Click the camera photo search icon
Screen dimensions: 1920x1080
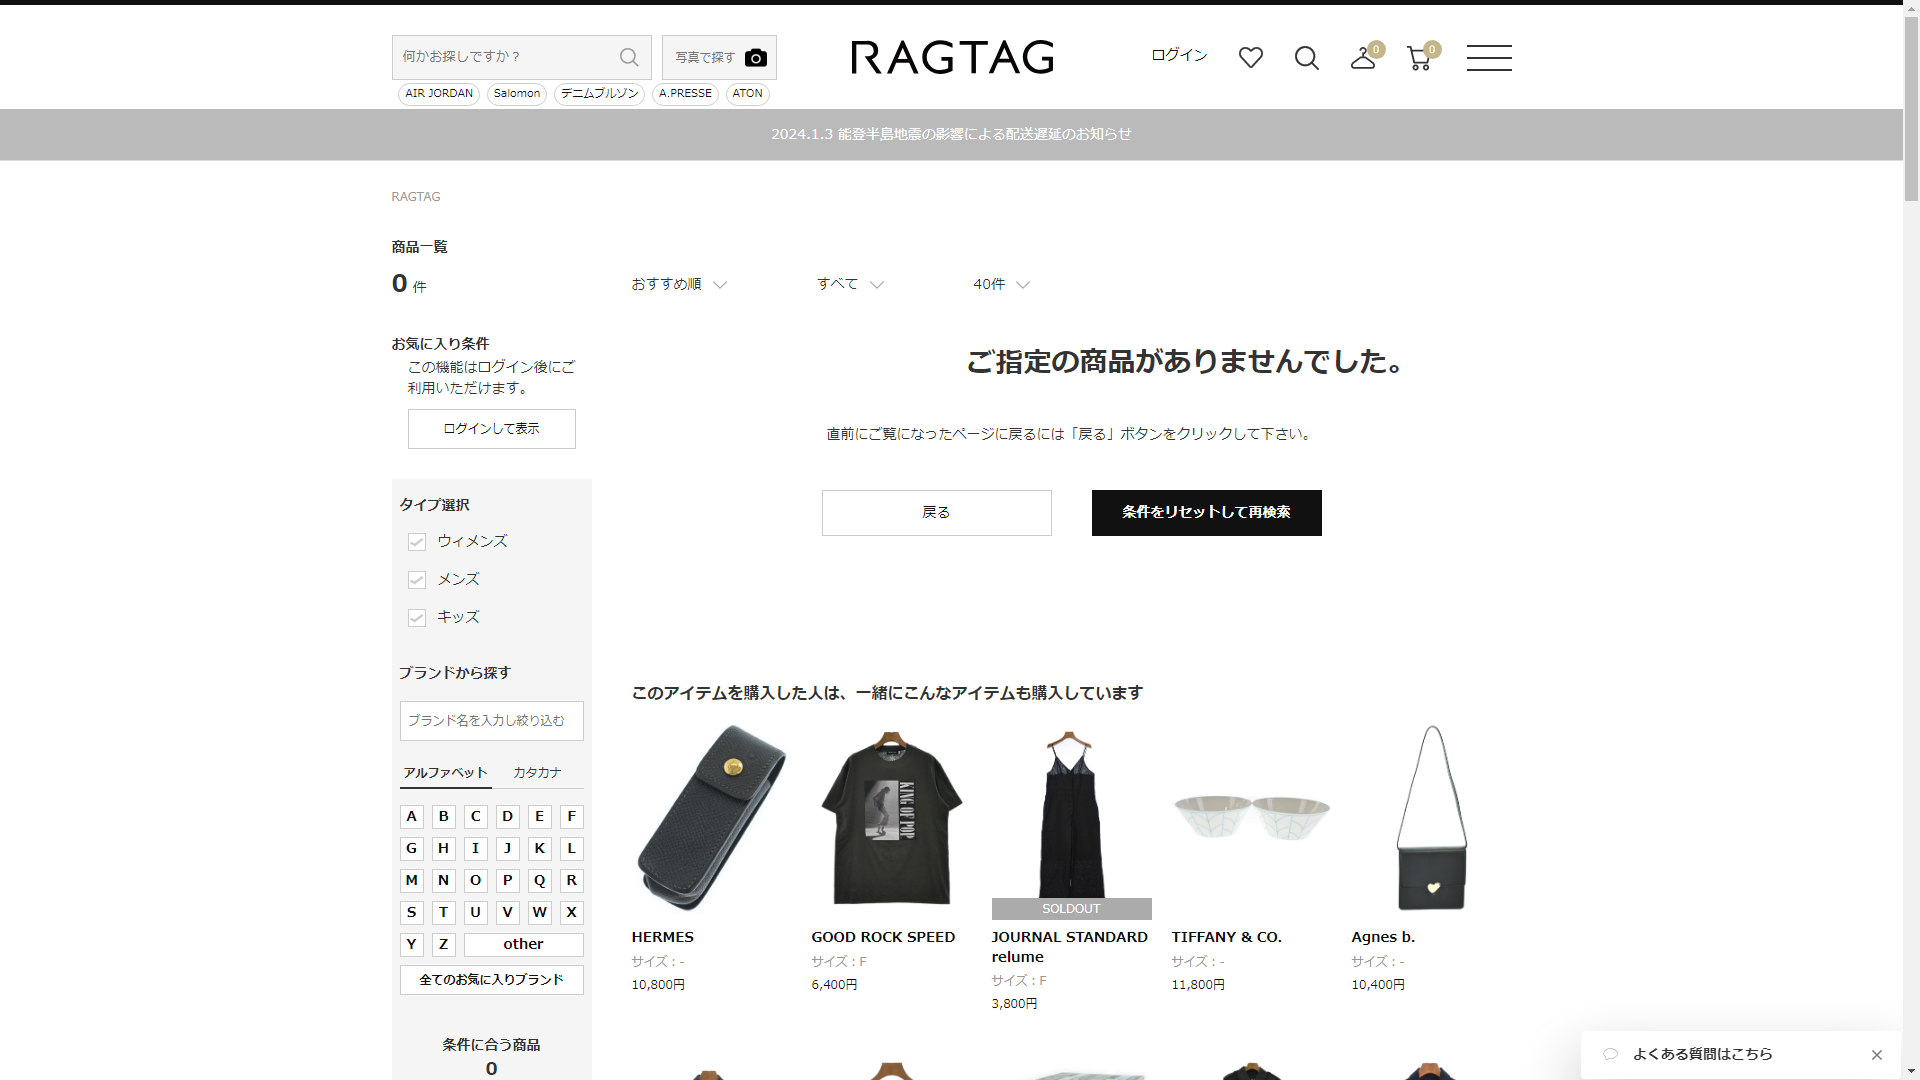(756, 58)
